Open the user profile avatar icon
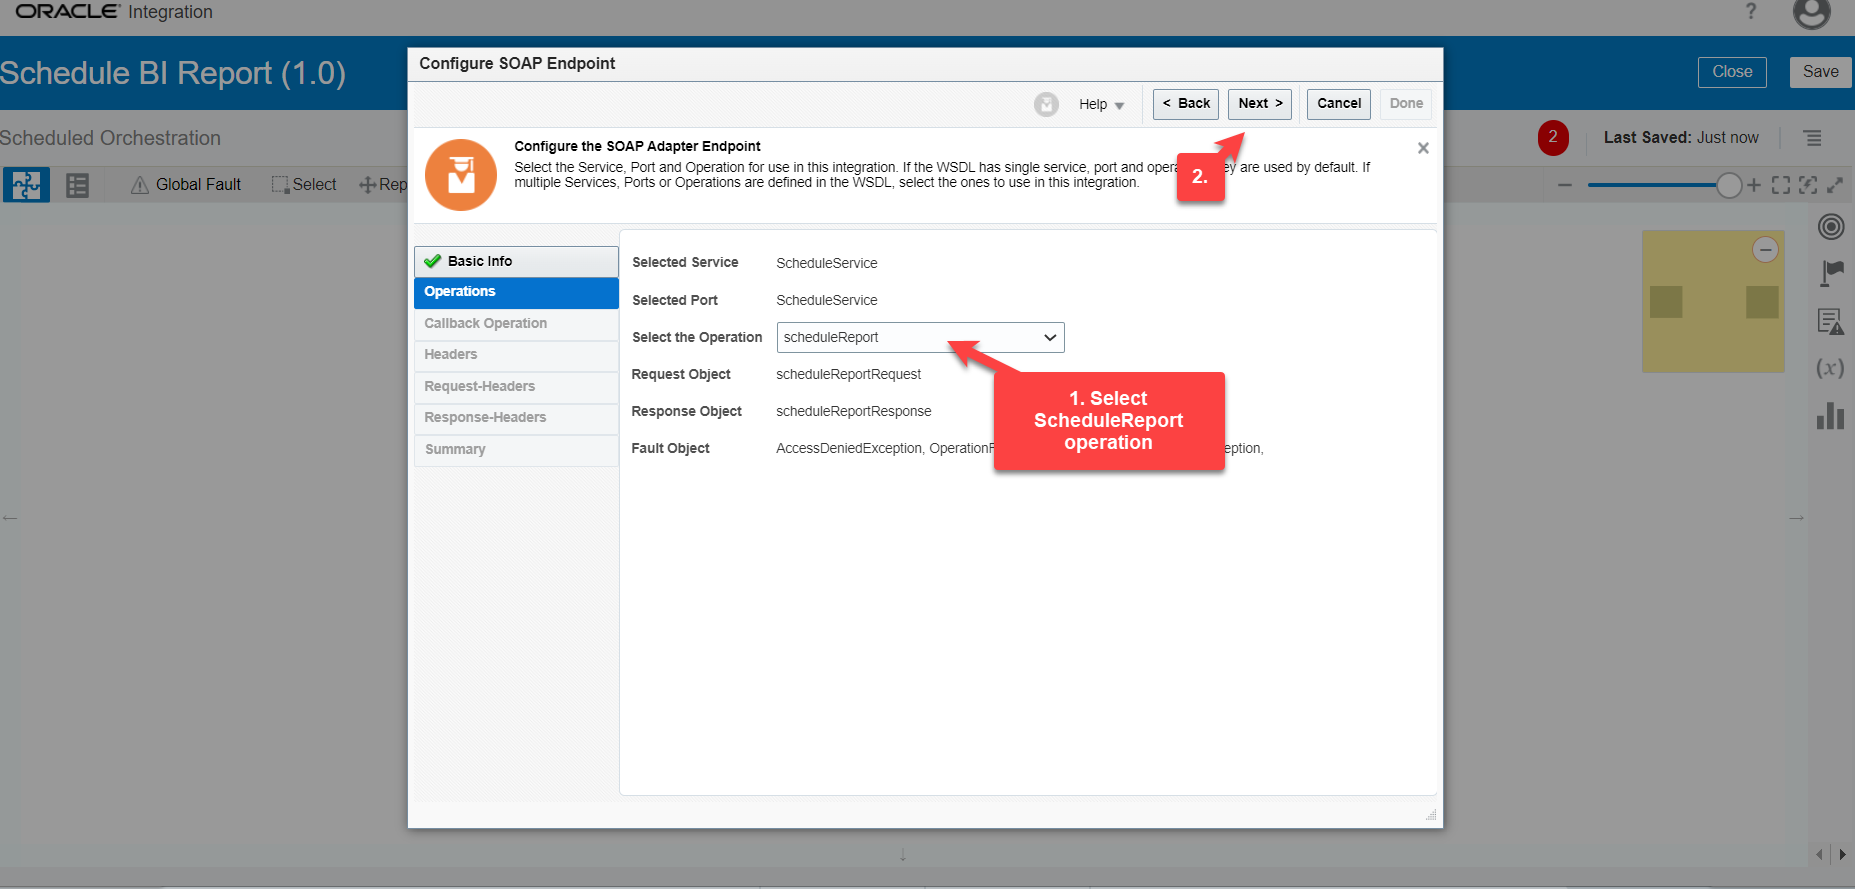 [x=1811, y=13]
